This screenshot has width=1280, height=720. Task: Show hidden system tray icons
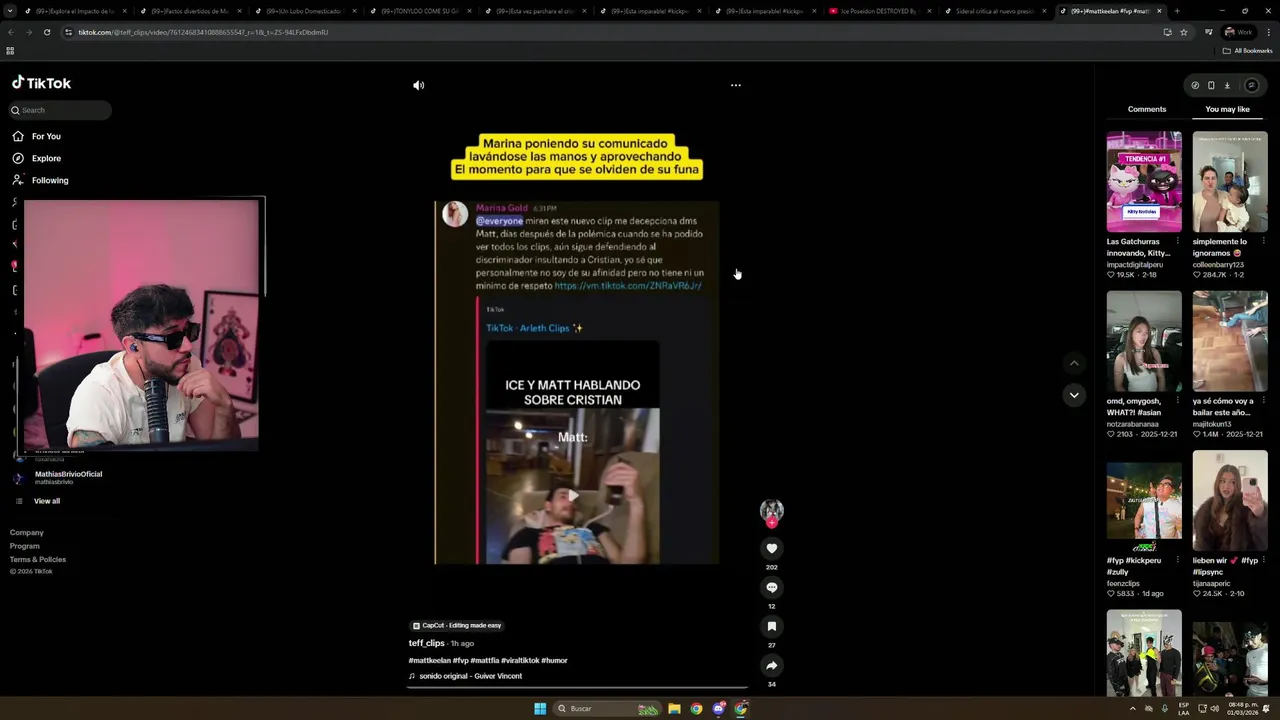point(1133,708)
